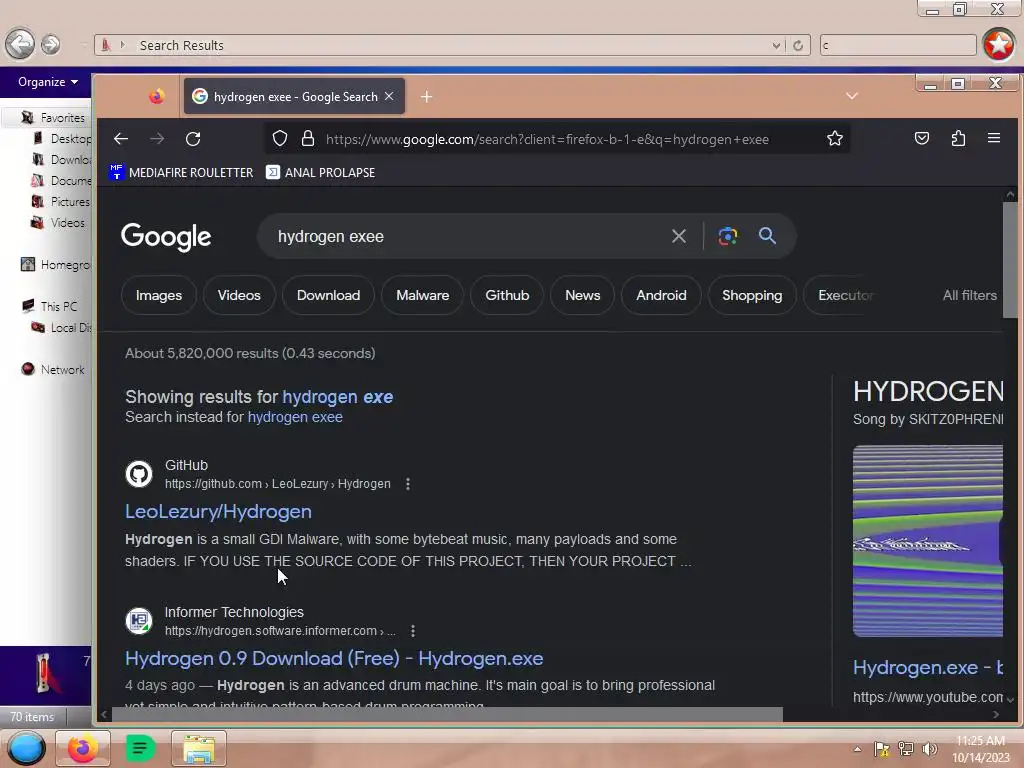This screenshot has width=1024, height=768.
Task: Click the Google logo
Action: click(x=166, y=236)
